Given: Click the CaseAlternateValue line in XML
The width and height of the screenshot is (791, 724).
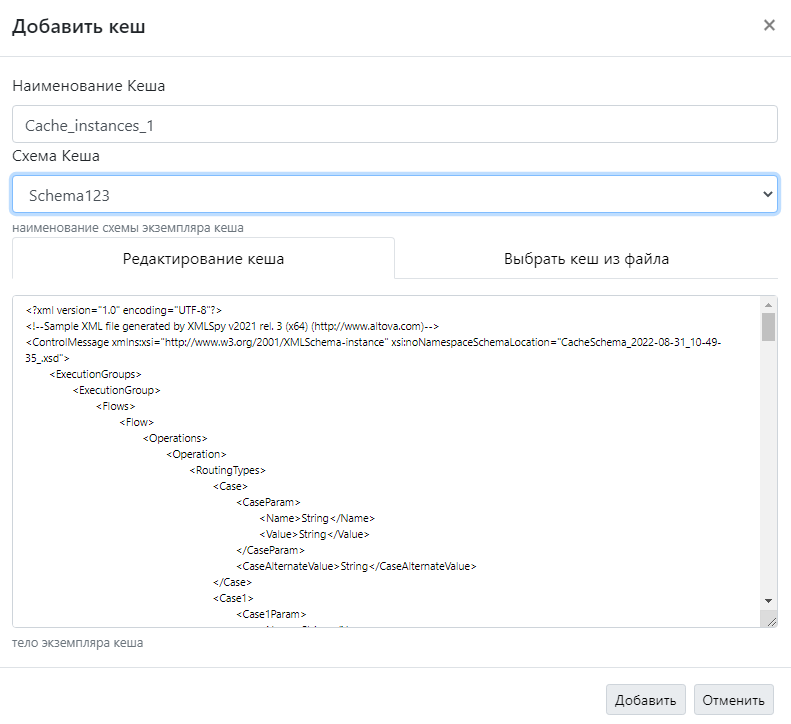Looking at the screenshot, I should pyautogui.click(x=355, y=566).
